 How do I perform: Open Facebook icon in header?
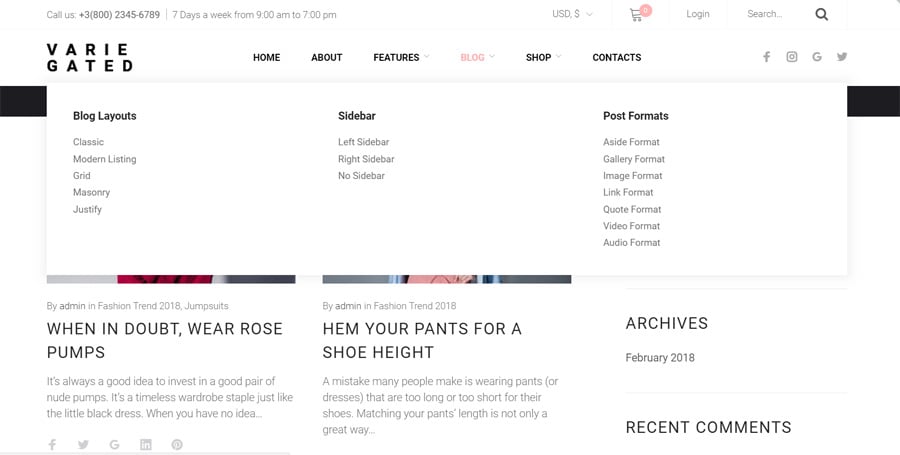(x=766, y=57)
